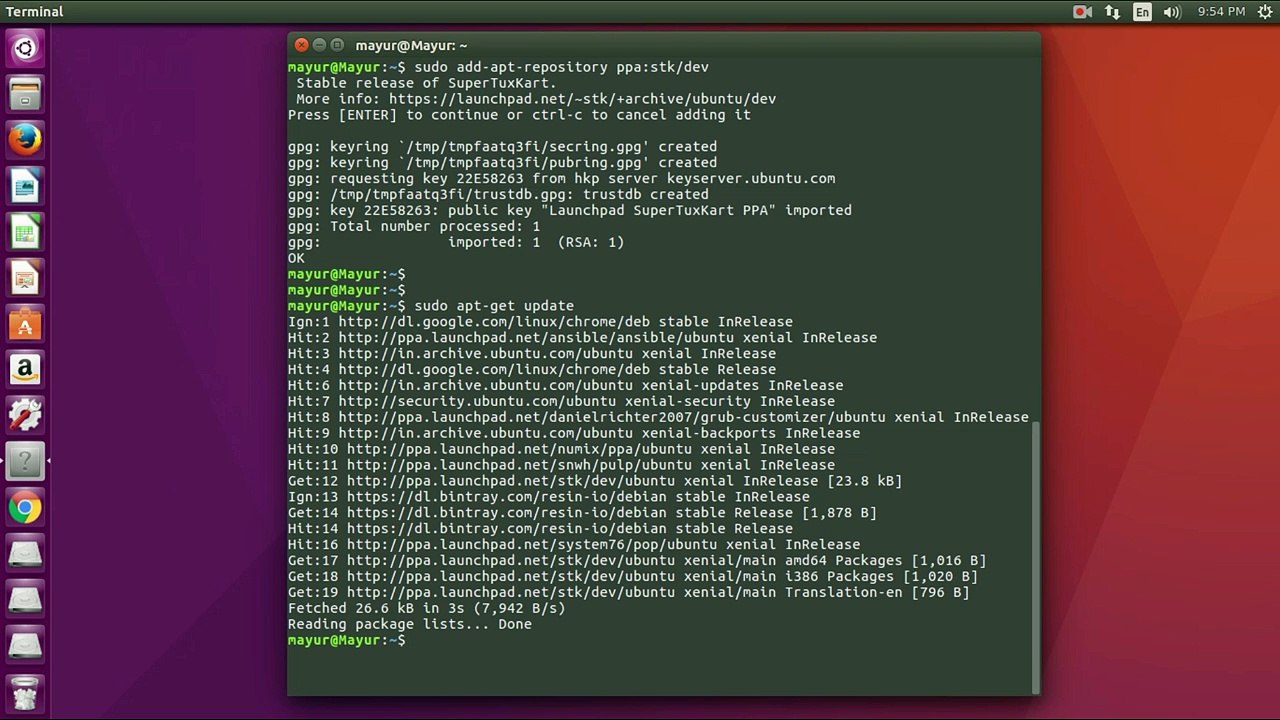Open the Files manager from launcher
1280x720 pixels.
click(x=25, y=95)
